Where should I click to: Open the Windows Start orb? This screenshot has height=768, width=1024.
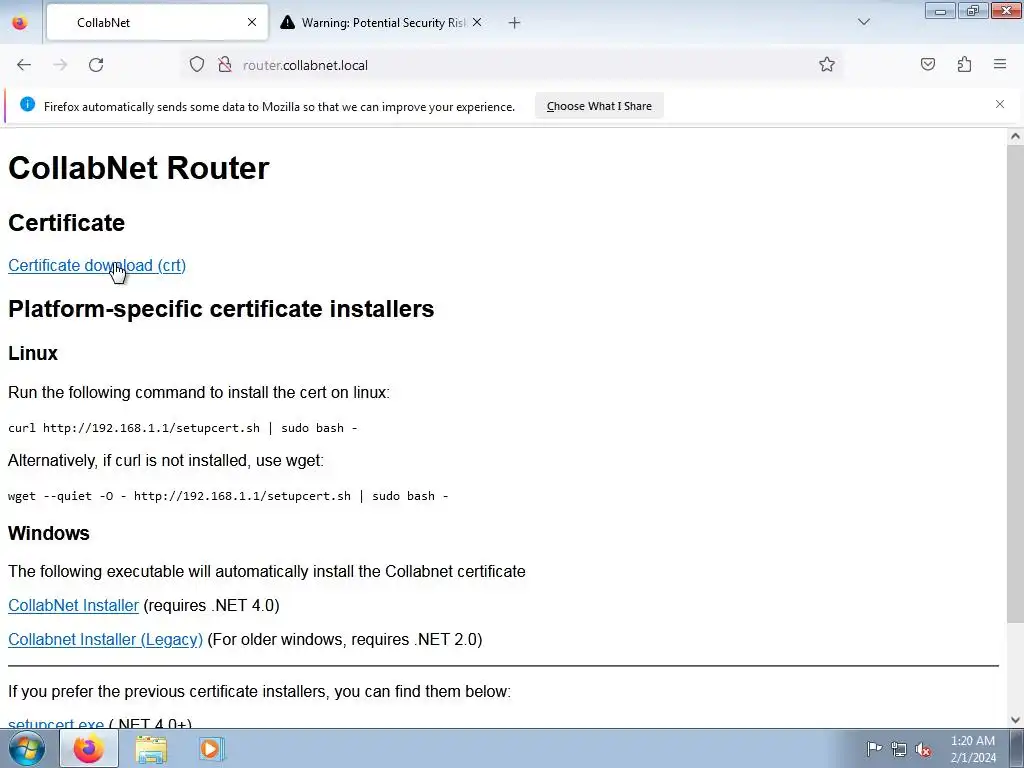pos(26,748)
